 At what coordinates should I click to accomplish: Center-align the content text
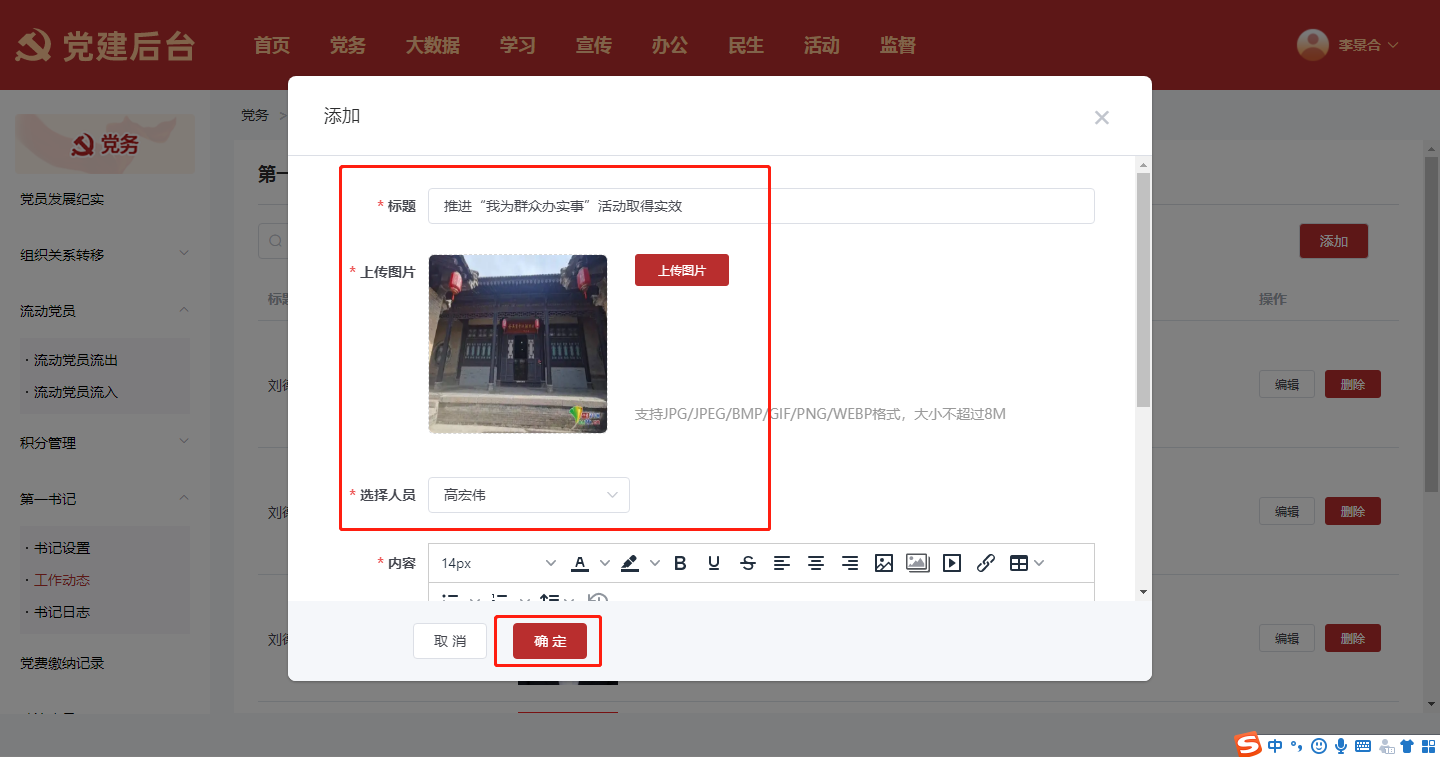(x=816, y=563)
